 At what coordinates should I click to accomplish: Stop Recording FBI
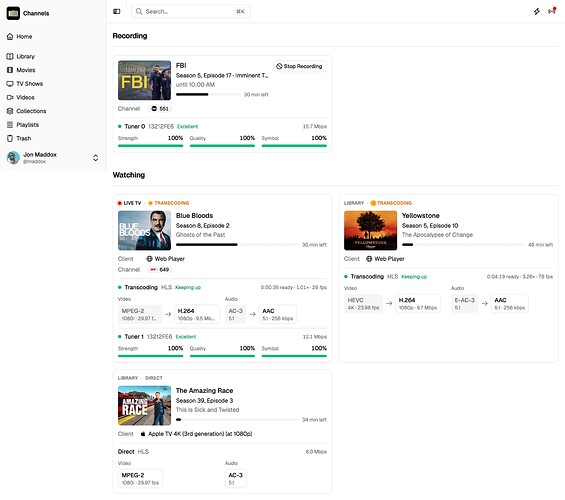pos(299,66)
